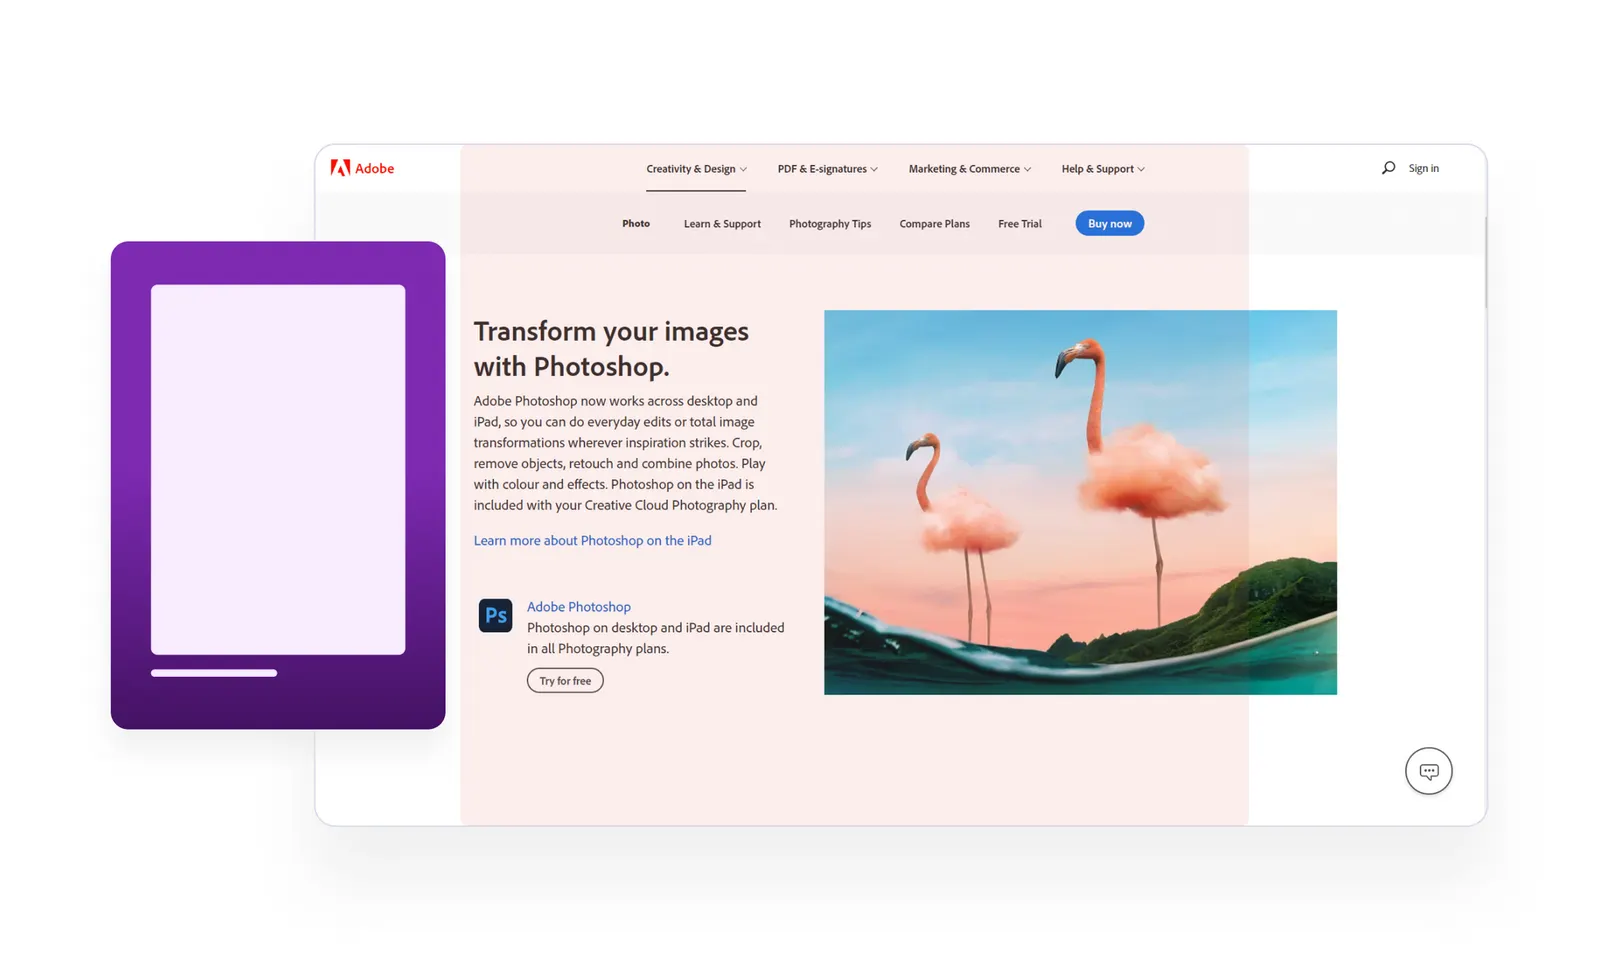Viewport: 1600px width, 972px height.
Task: Expand Creativity & Design menu
Action: 696,169
